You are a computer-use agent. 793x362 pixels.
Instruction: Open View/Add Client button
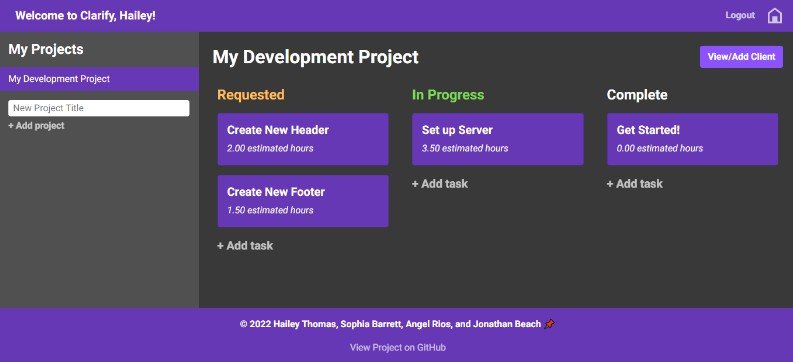click(x=741, y=57)
